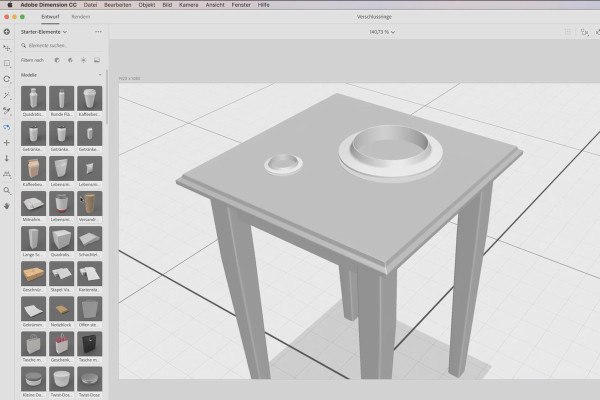Open the three-dots panel options menu
Image resolution: width=600 pixels, height=400 pixels.
coord(98,32)
